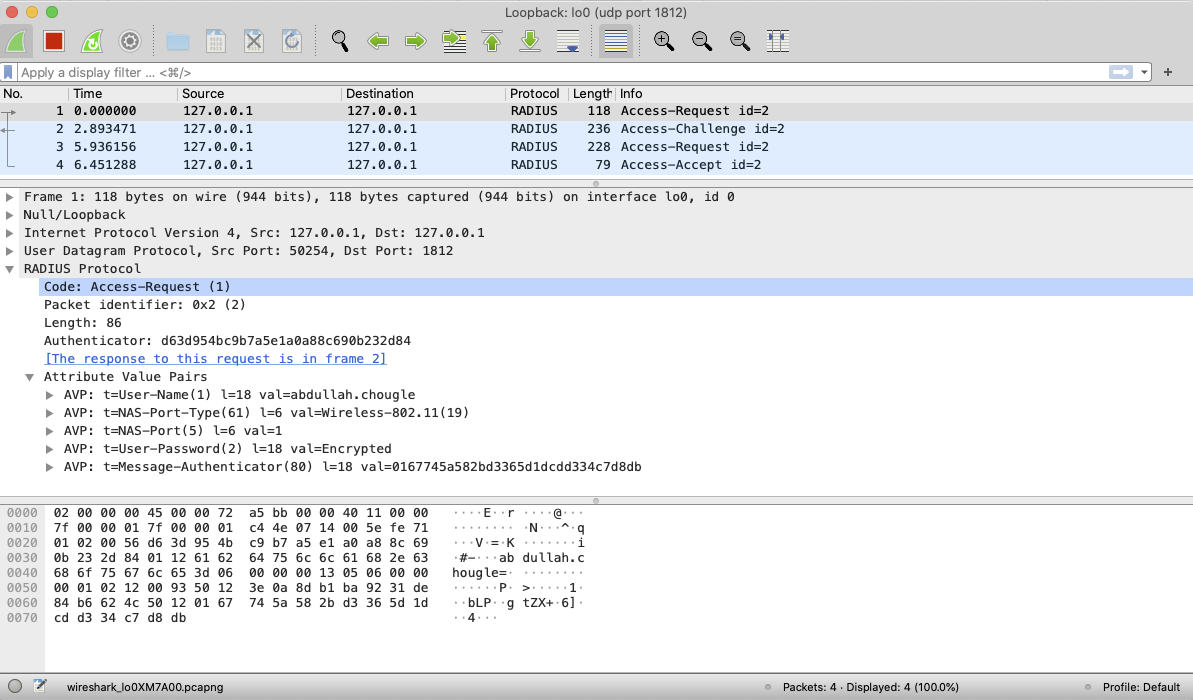Reload the current capture file
1193x700 pixels.
pyautogui.click(x=291, y=41)
